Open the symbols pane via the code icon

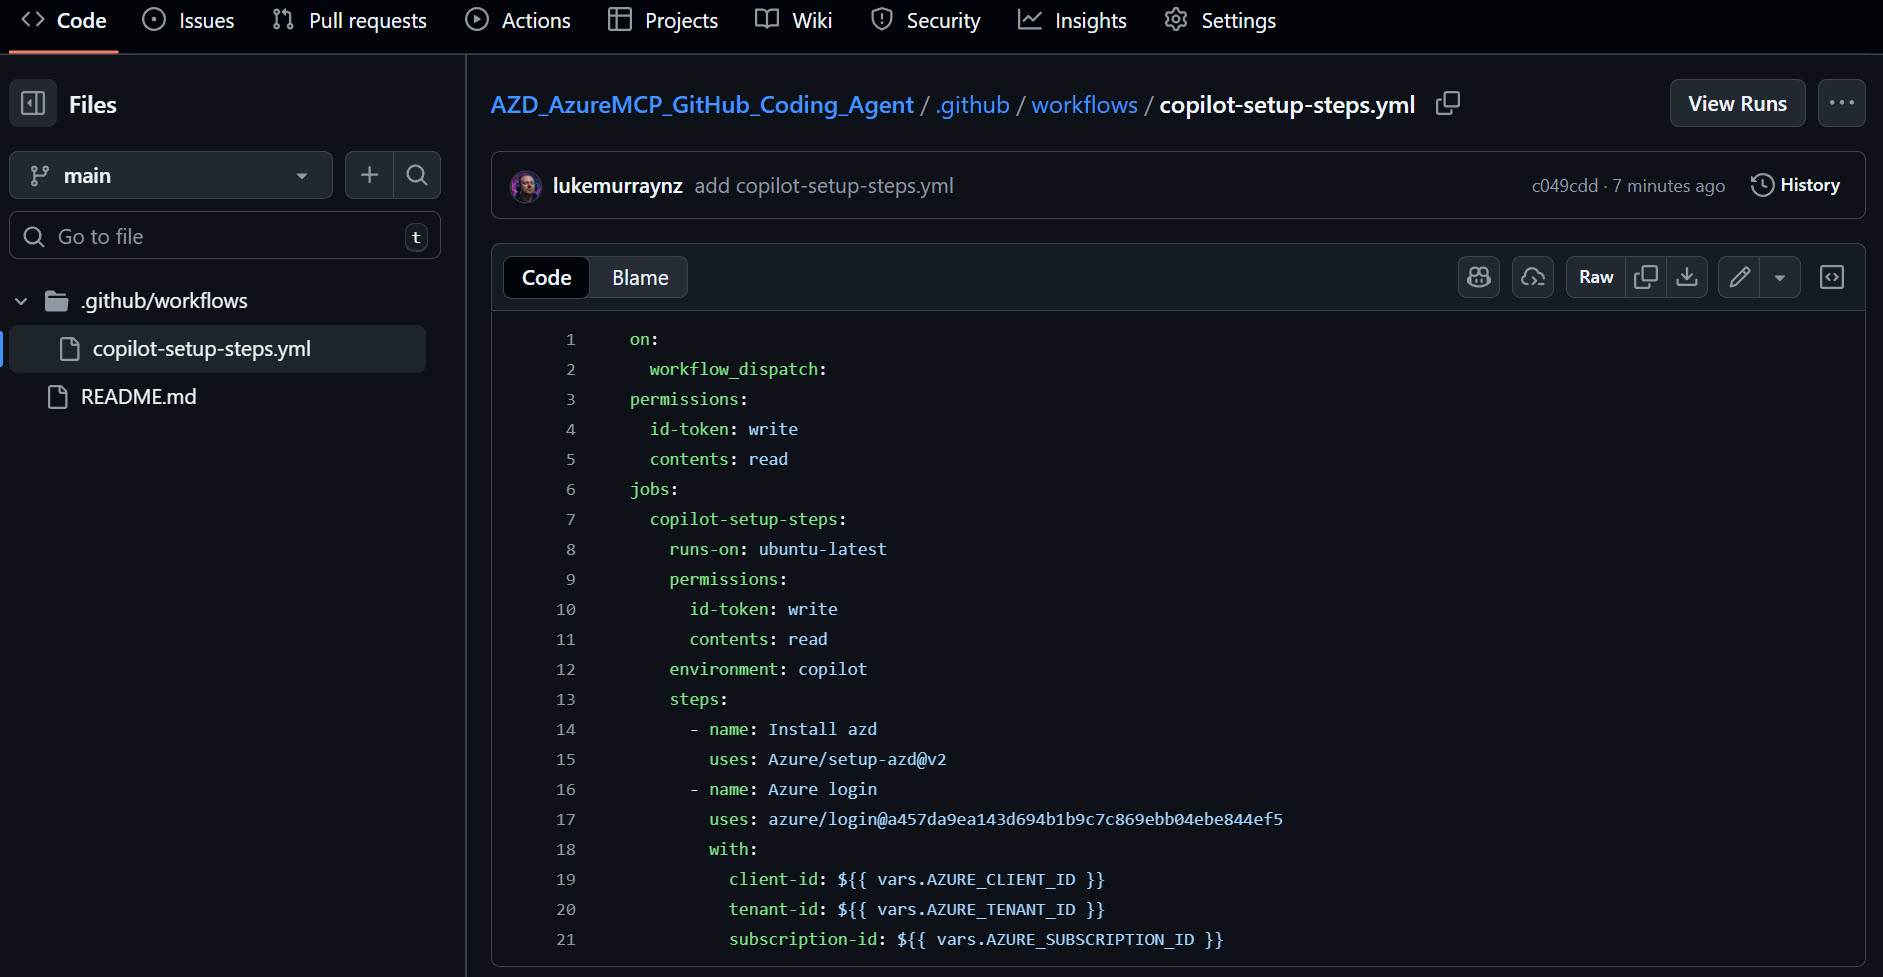(x=1832, y=277)
